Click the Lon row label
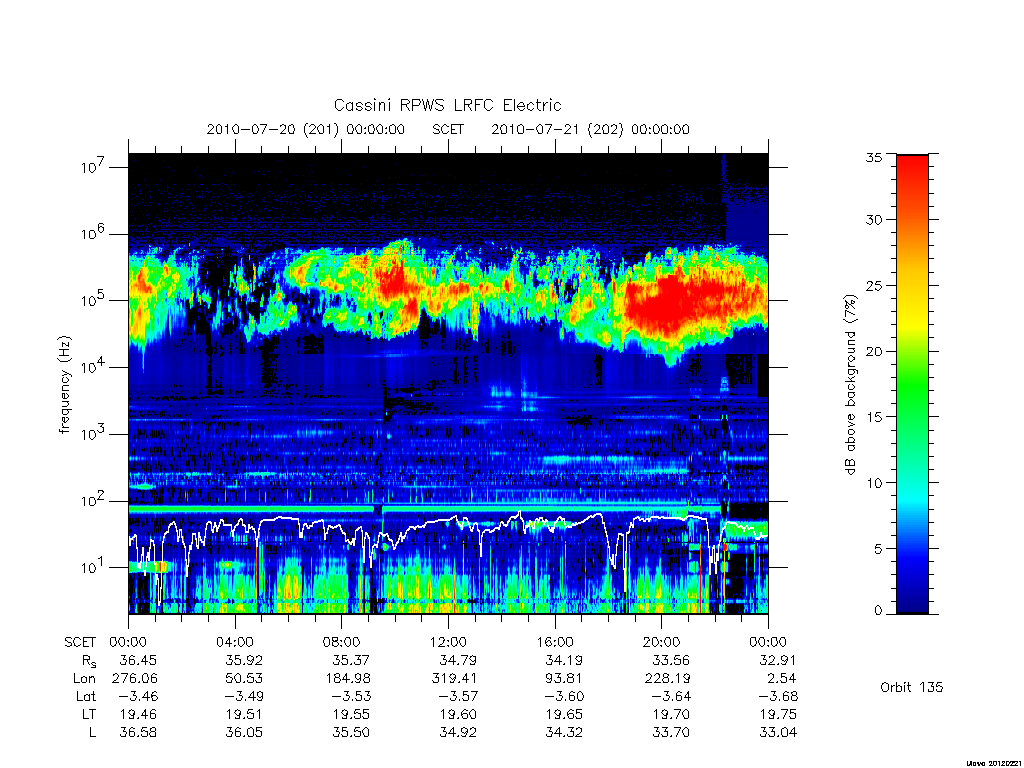This screenshot has height=768, width=1024. (x=84, y=679)
